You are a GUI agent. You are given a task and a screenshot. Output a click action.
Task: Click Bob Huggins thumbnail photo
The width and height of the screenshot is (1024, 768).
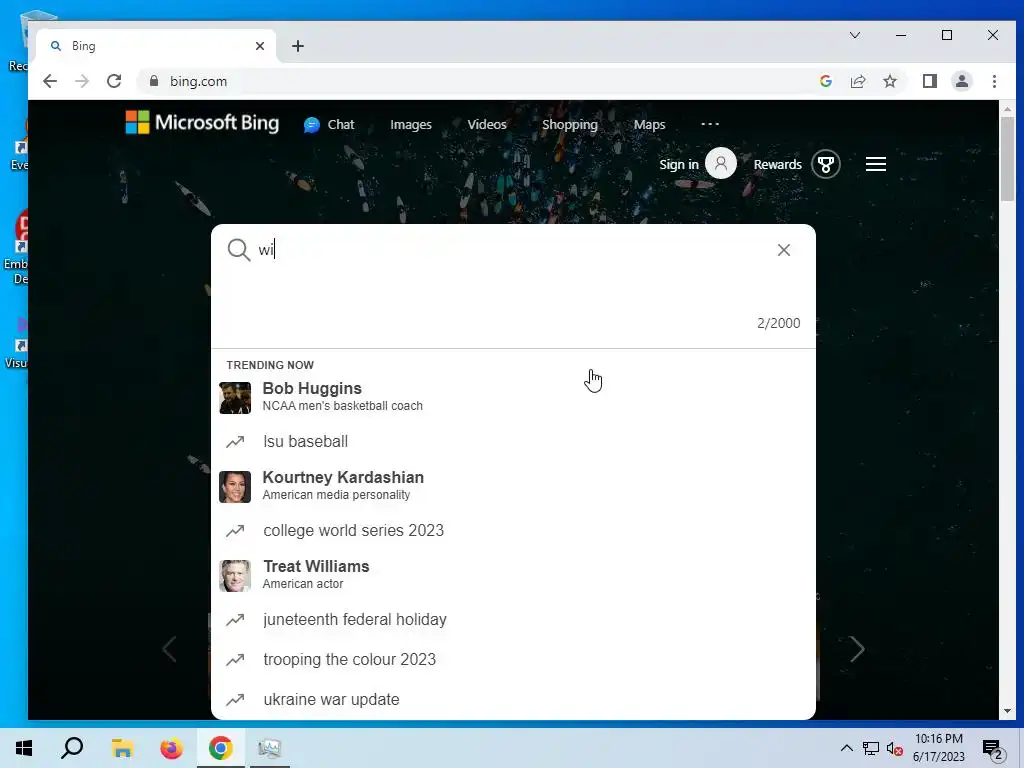235,398
